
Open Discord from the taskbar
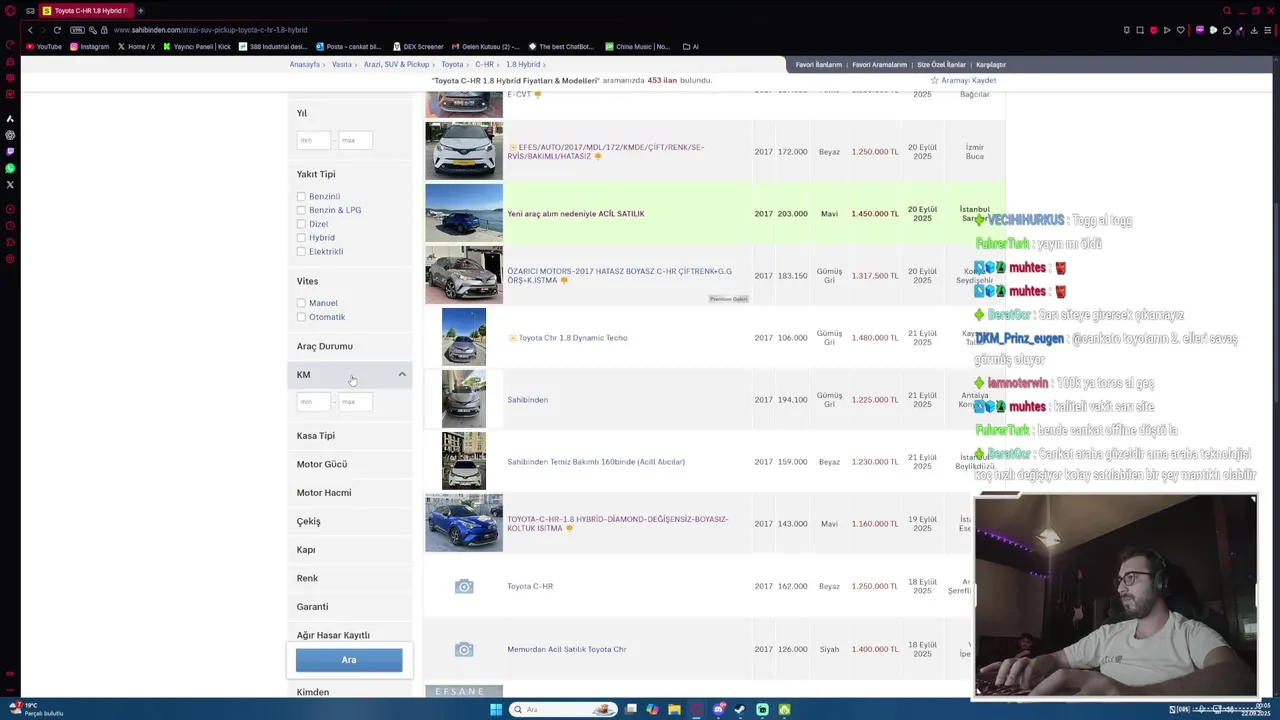718,710
